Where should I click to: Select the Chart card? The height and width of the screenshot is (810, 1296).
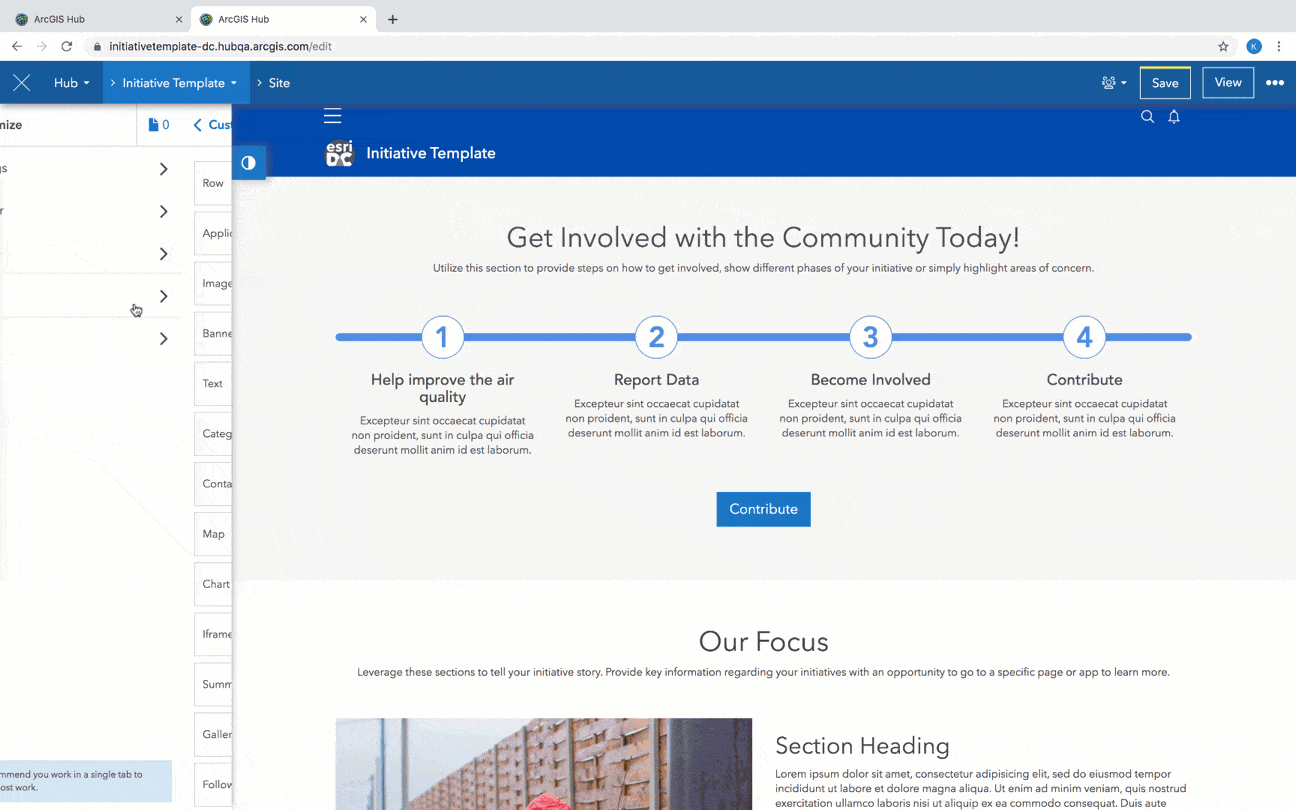coord(213,584)
